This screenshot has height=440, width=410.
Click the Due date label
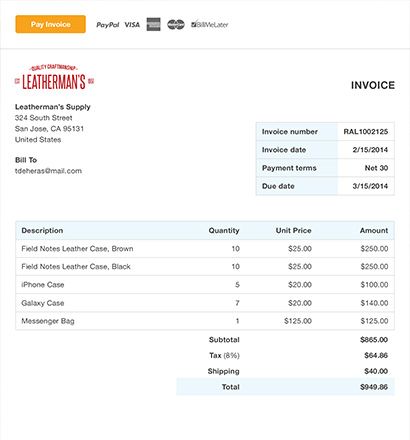pos(278,186)
